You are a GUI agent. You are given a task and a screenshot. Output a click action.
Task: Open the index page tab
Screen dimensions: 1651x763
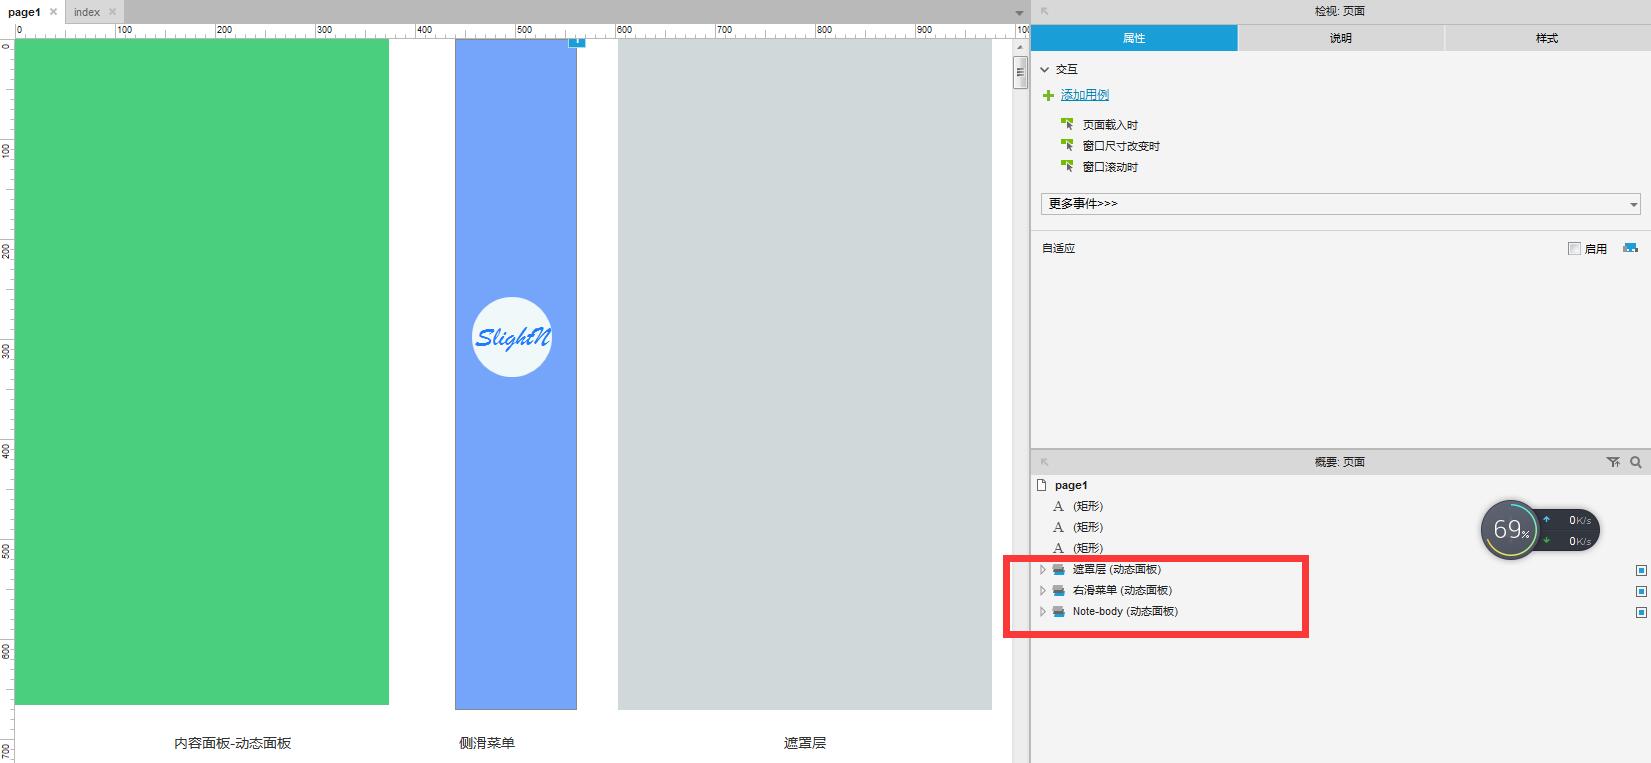pyautogui.click(x=87, y=12)
